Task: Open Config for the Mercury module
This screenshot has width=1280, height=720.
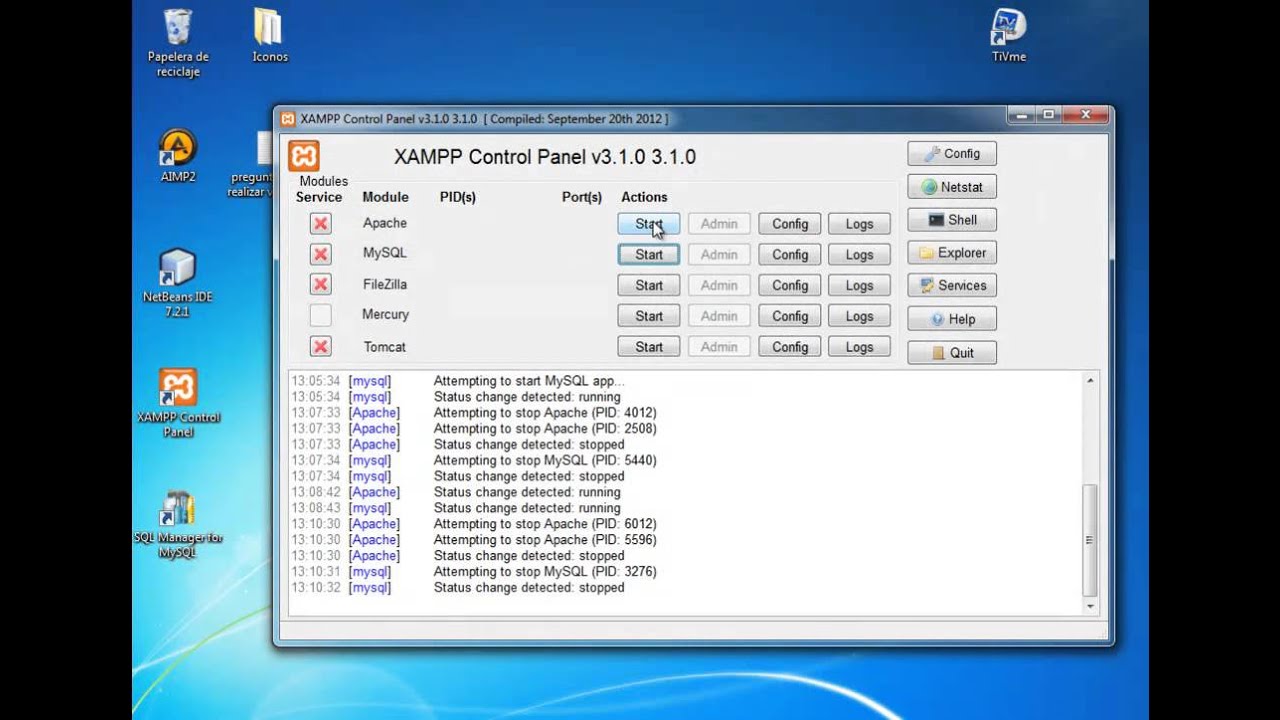Action: pos(790,316)
